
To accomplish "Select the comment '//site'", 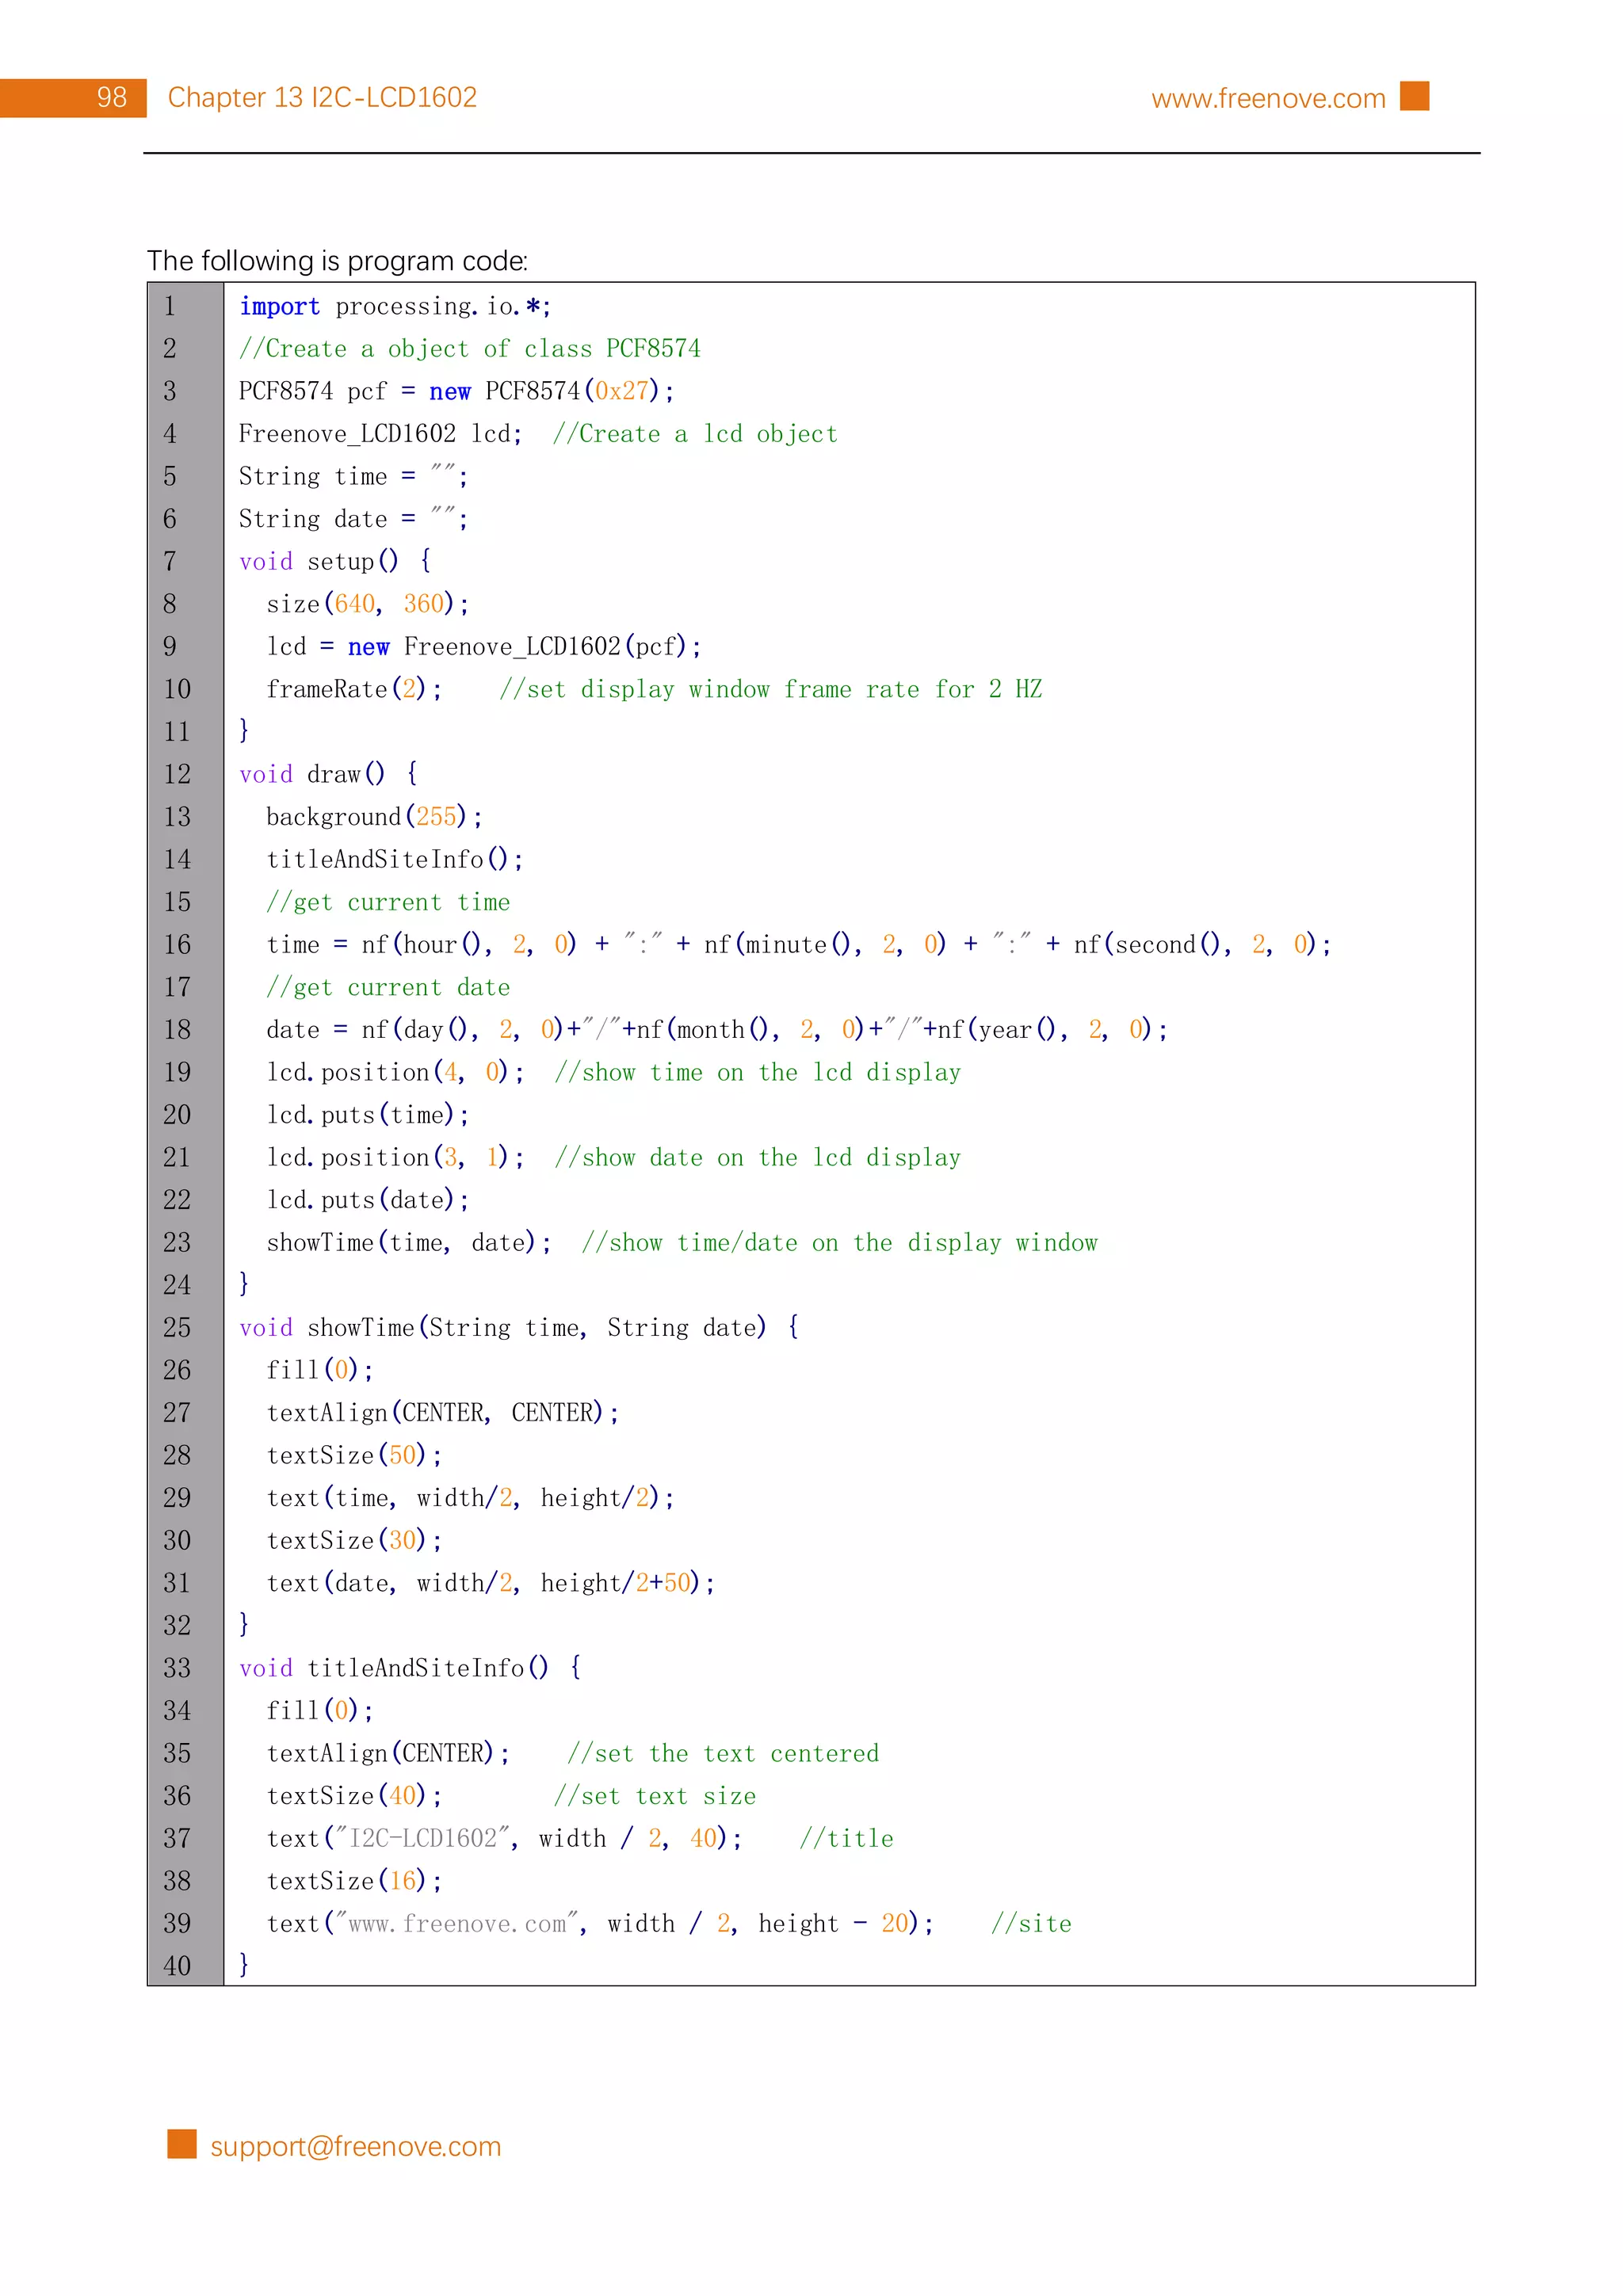I will pyautogui.click(x=1031, y=1923).
